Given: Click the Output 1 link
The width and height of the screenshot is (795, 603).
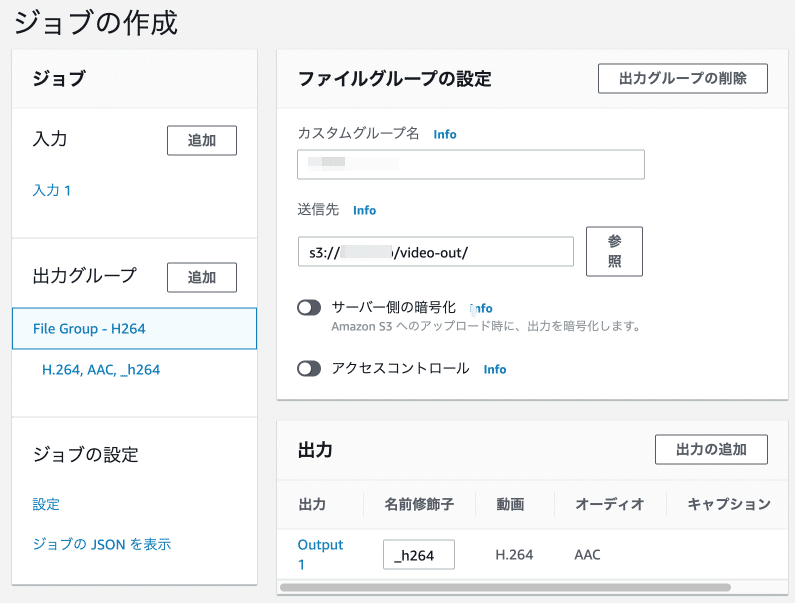Looking at the screenshot, I should (x=320, y=554).
